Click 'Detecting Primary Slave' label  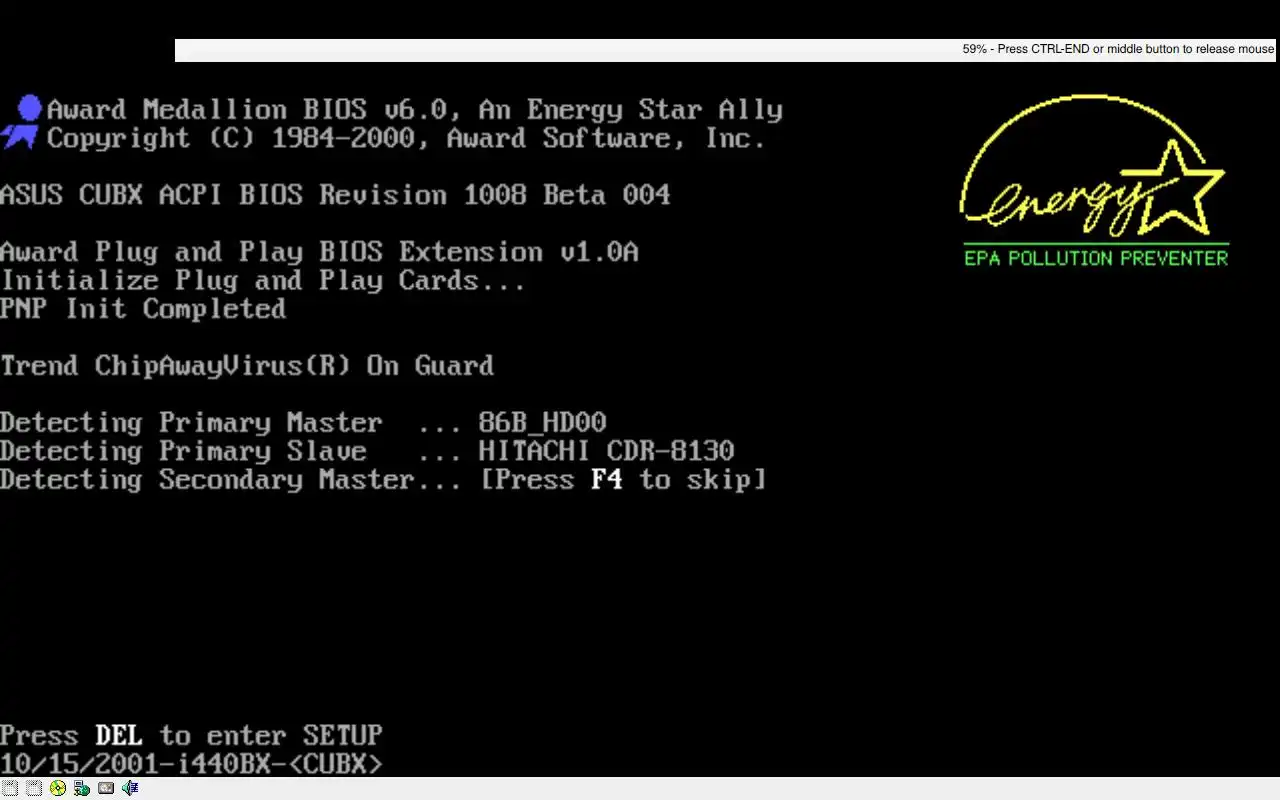pos(183,450)
